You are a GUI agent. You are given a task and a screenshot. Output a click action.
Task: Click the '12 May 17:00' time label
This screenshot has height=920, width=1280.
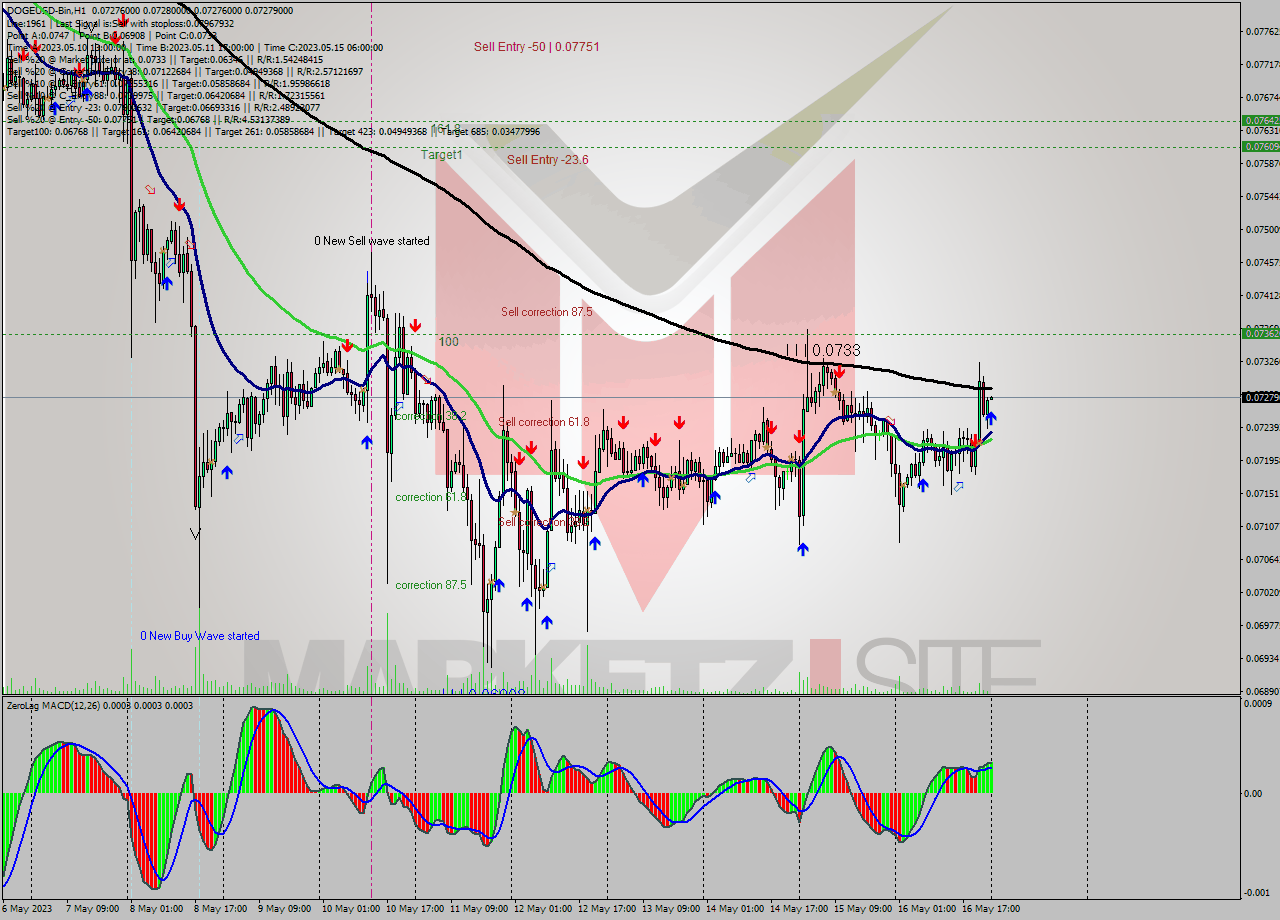coord(608,909)
